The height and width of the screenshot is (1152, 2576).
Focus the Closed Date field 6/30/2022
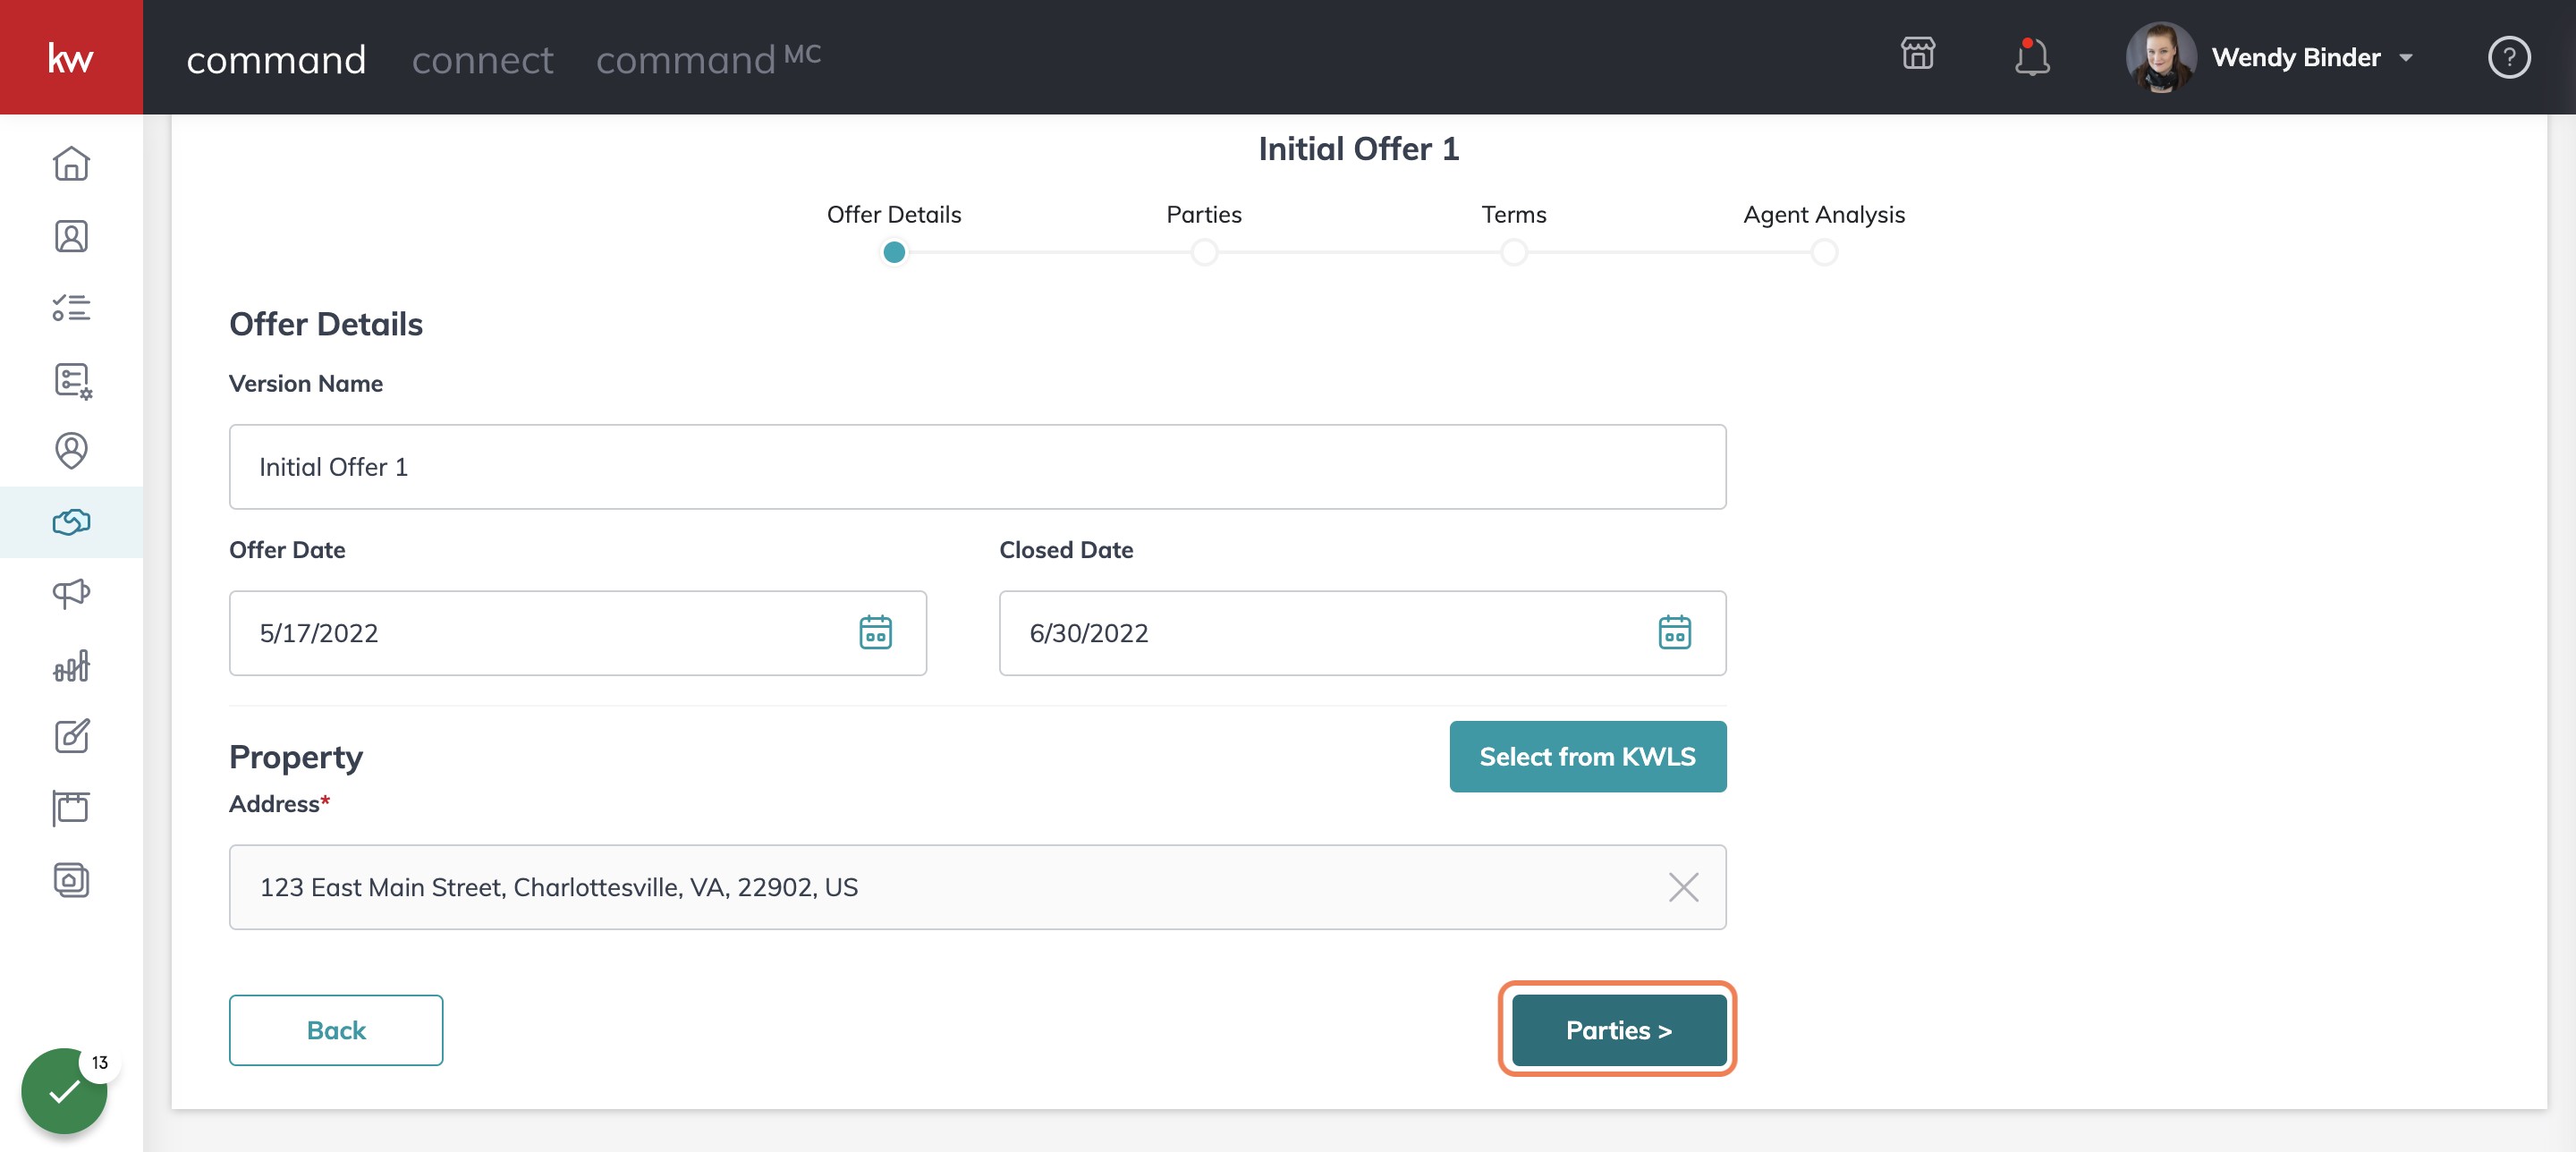(1362, 633)
